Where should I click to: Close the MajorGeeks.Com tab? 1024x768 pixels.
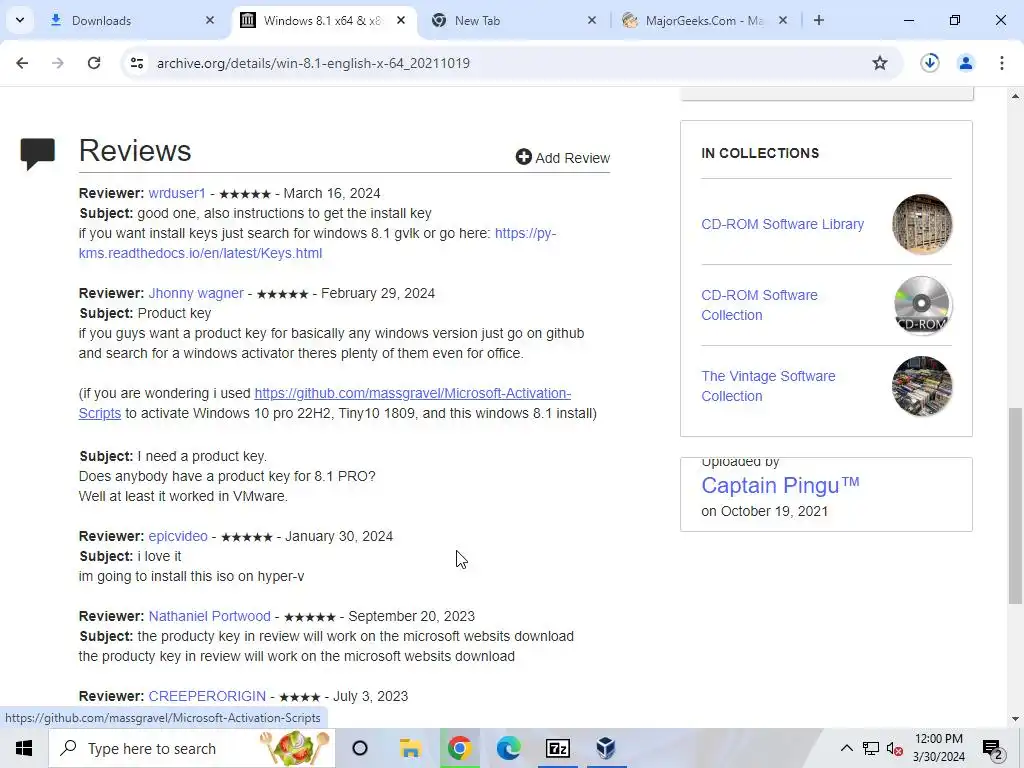(783, 20)
